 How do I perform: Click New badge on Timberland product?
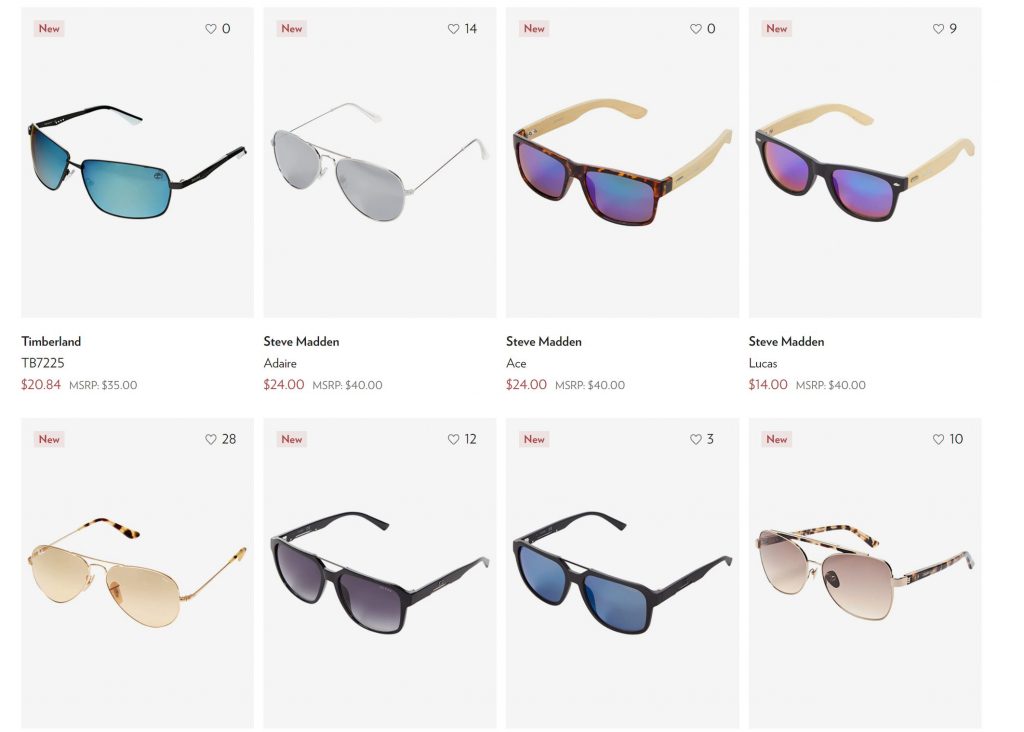tap(49, 29)
